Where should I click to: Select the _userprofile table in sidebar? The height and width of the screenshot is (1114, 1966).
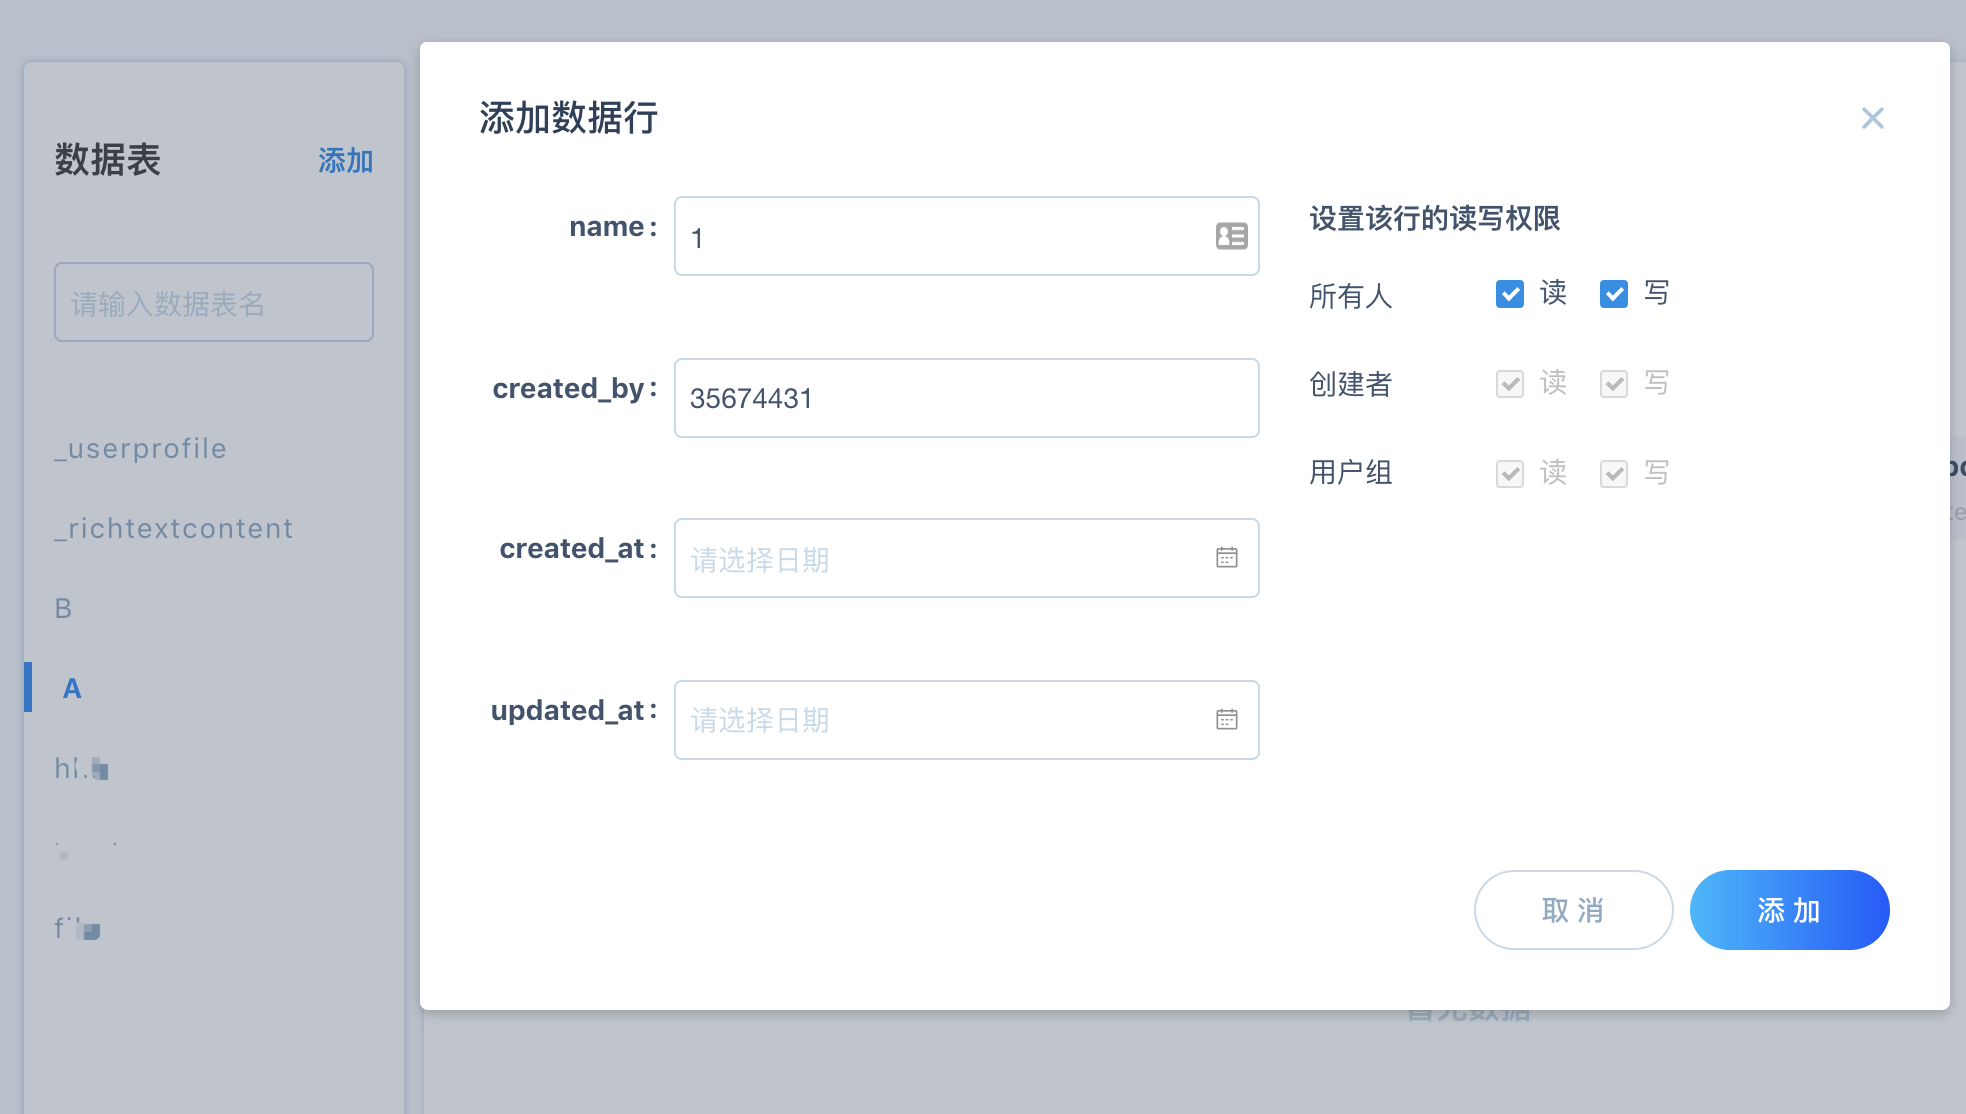pos(141,448)
